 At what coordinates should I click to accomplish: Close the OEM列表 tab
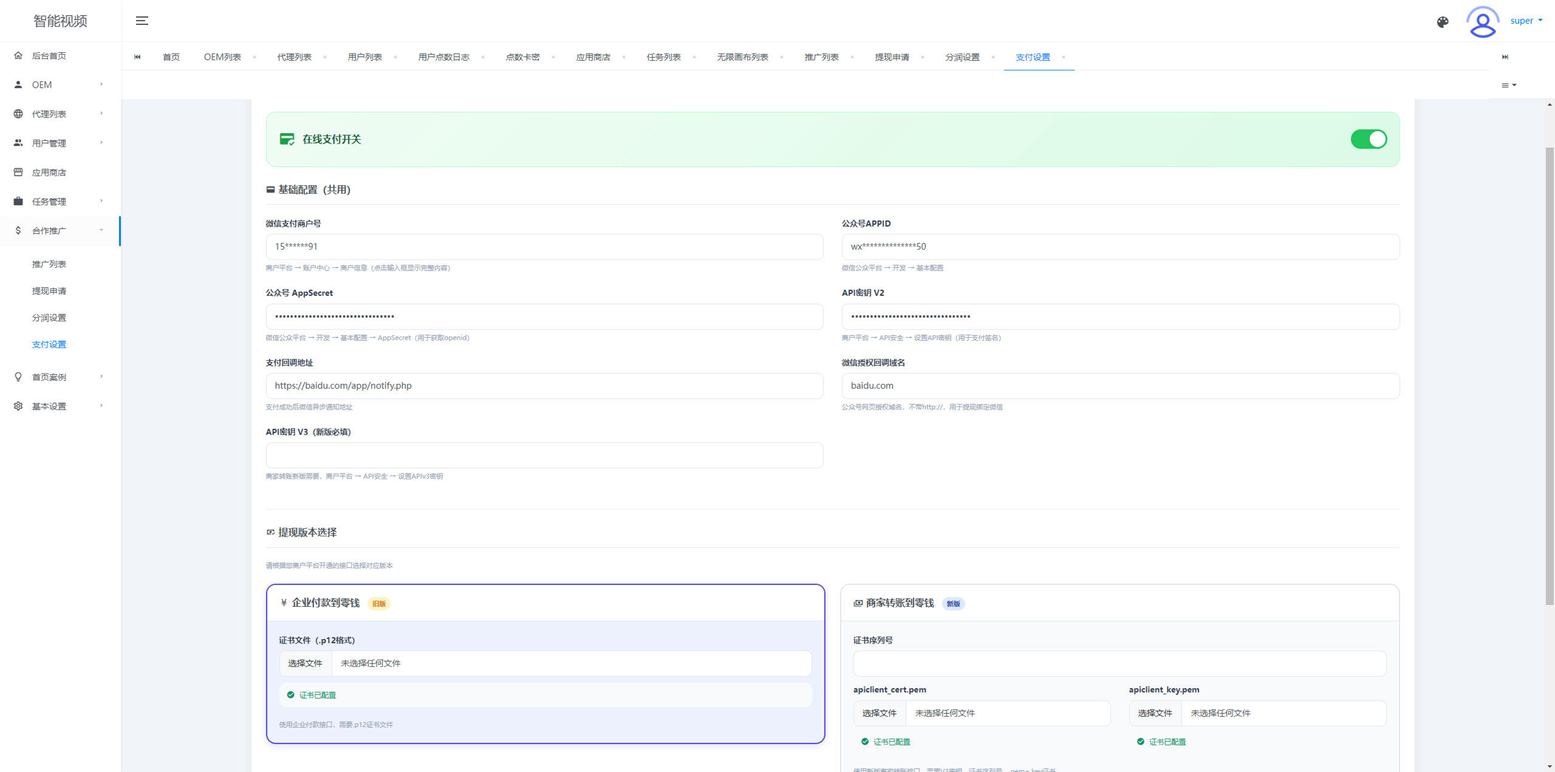254,57
